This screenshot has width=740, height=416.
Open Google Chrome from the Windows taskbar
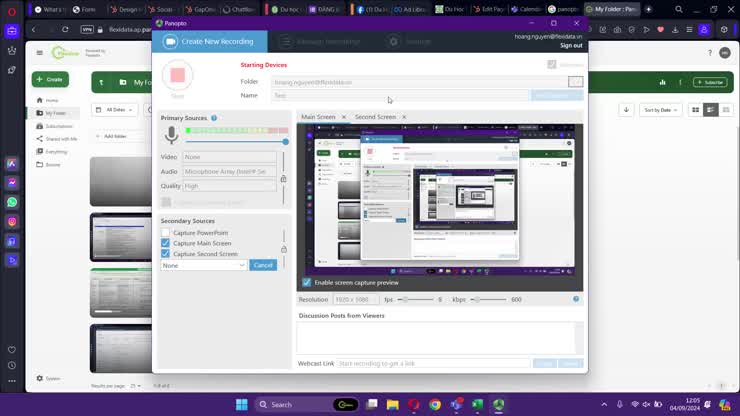[435, 405]
